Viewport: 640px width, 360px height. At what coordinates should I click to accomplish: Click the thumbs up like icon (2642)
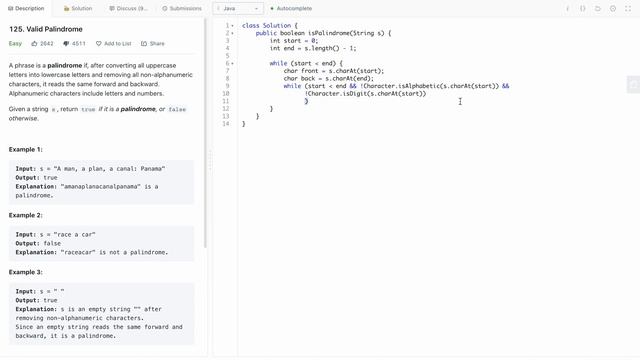[34, 44]
